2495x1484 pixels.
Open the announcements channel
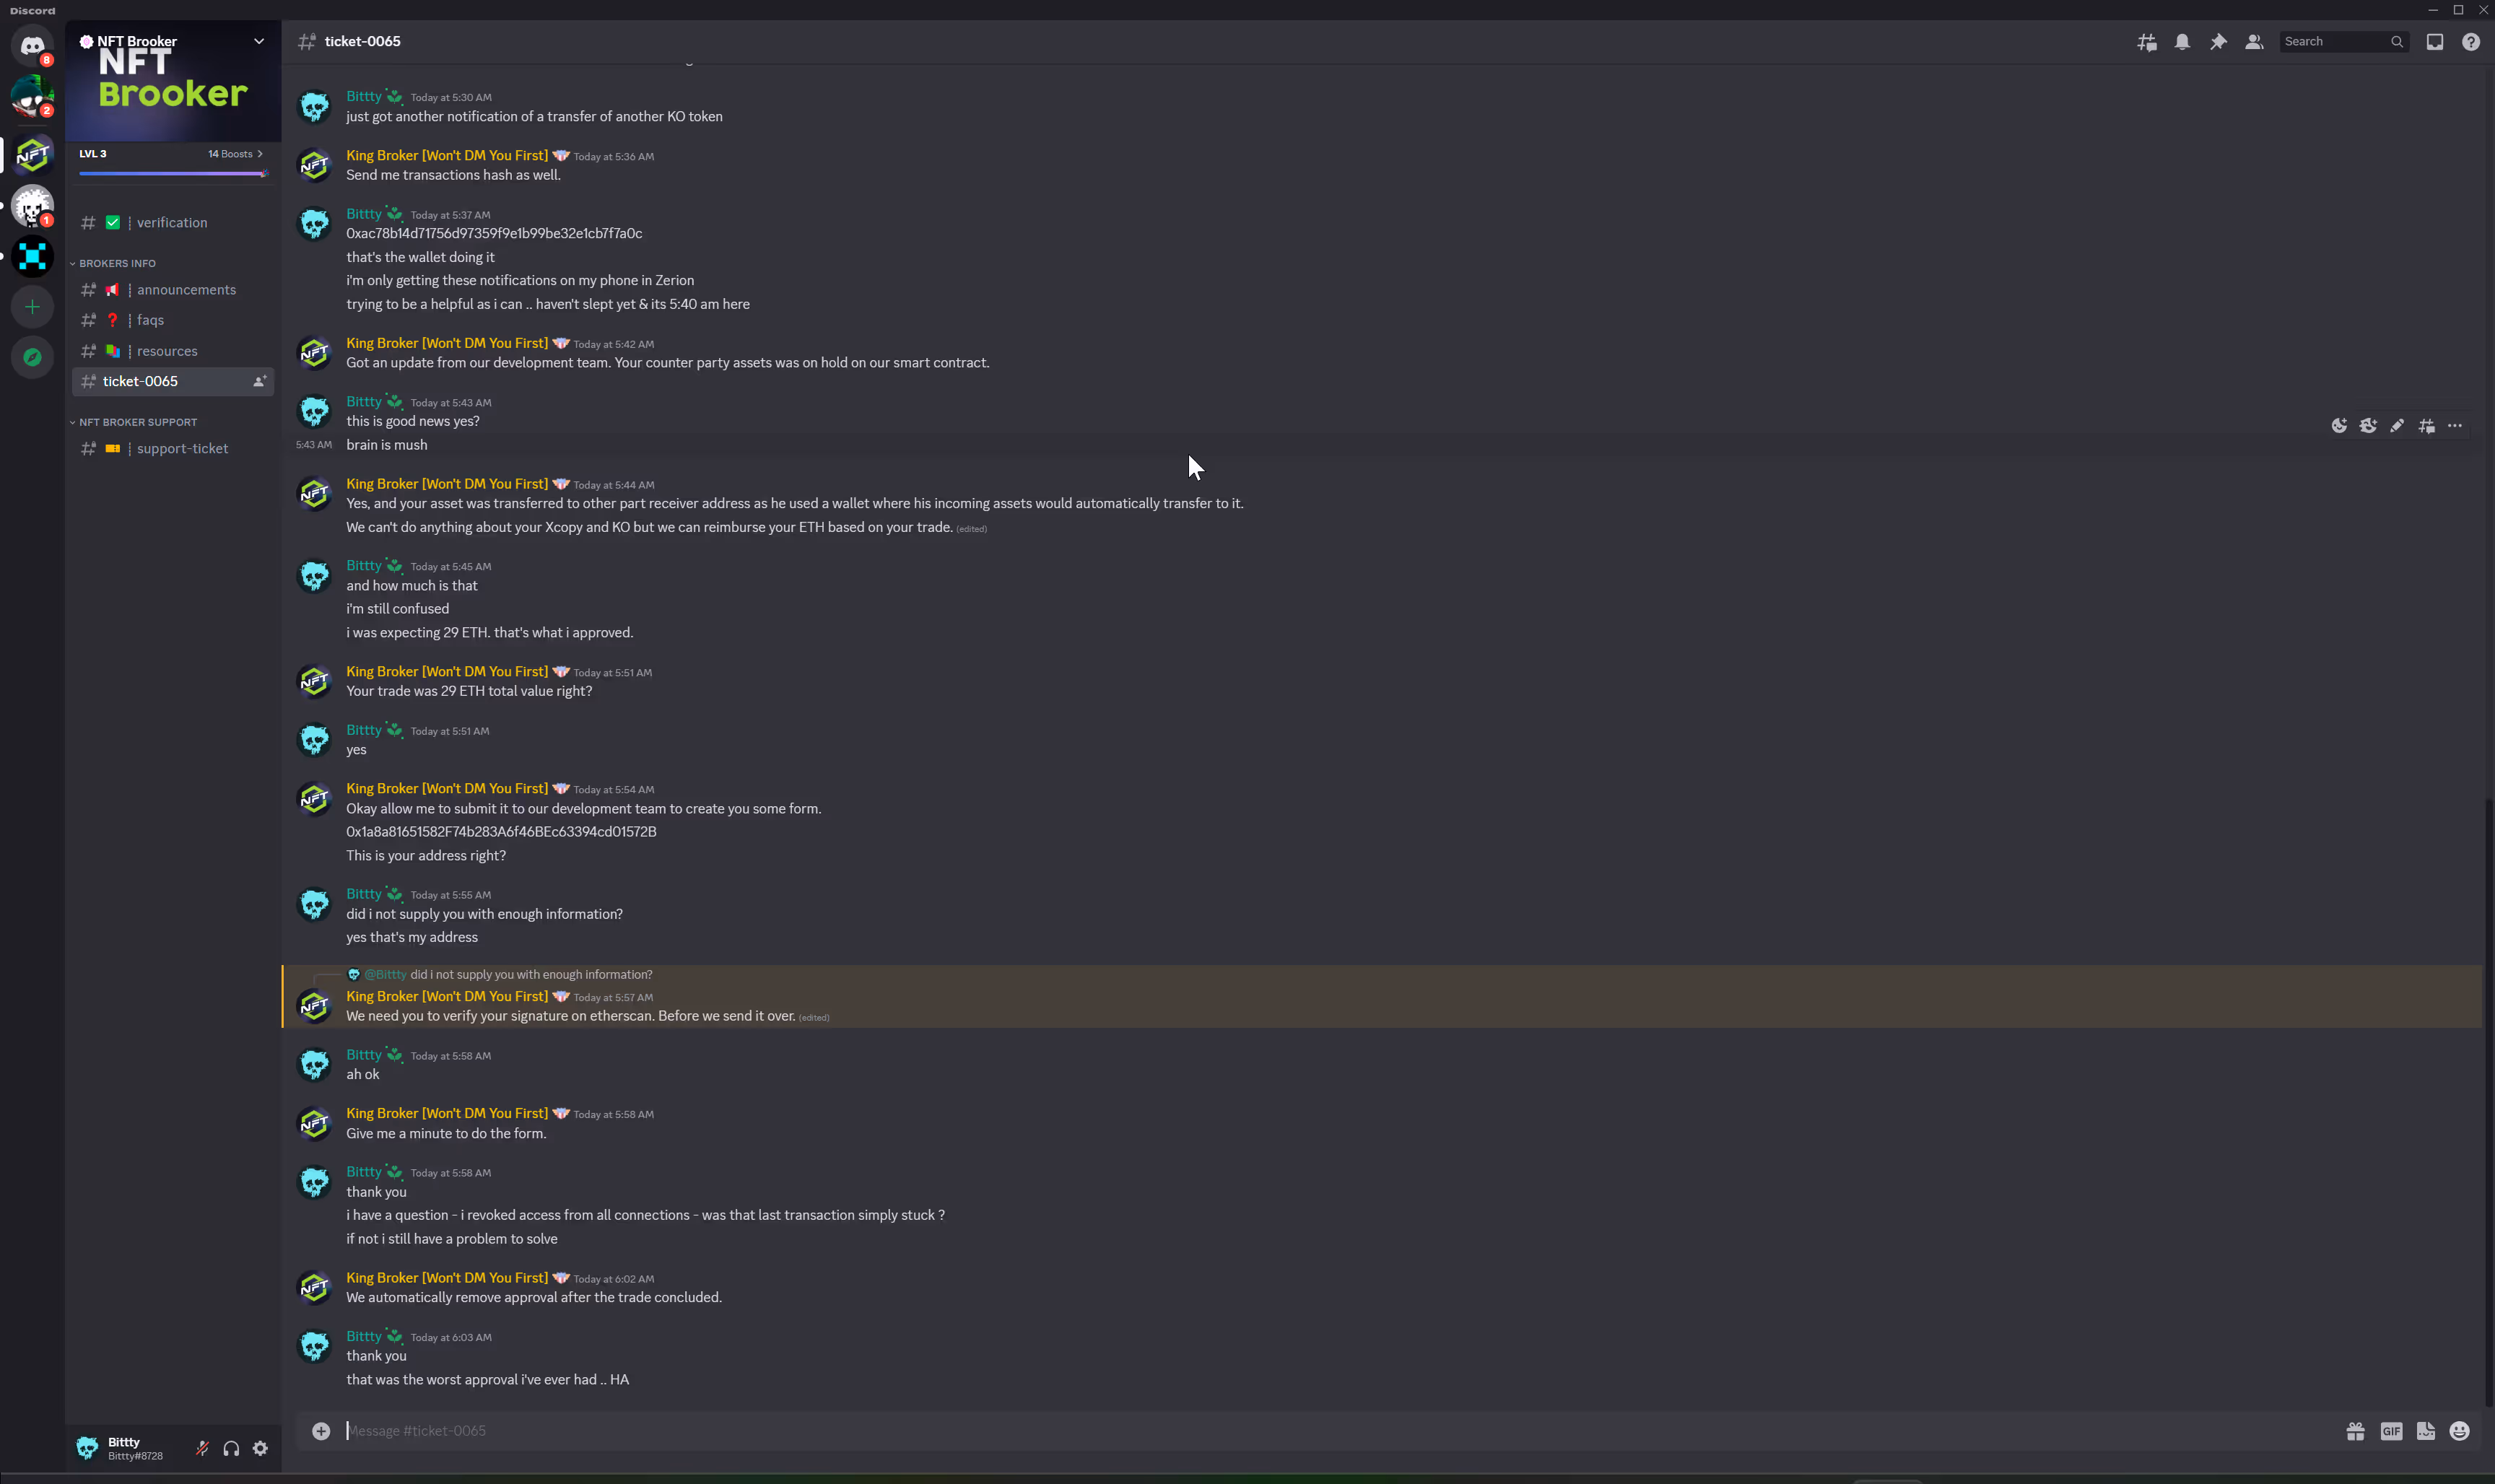coord(186,290)
